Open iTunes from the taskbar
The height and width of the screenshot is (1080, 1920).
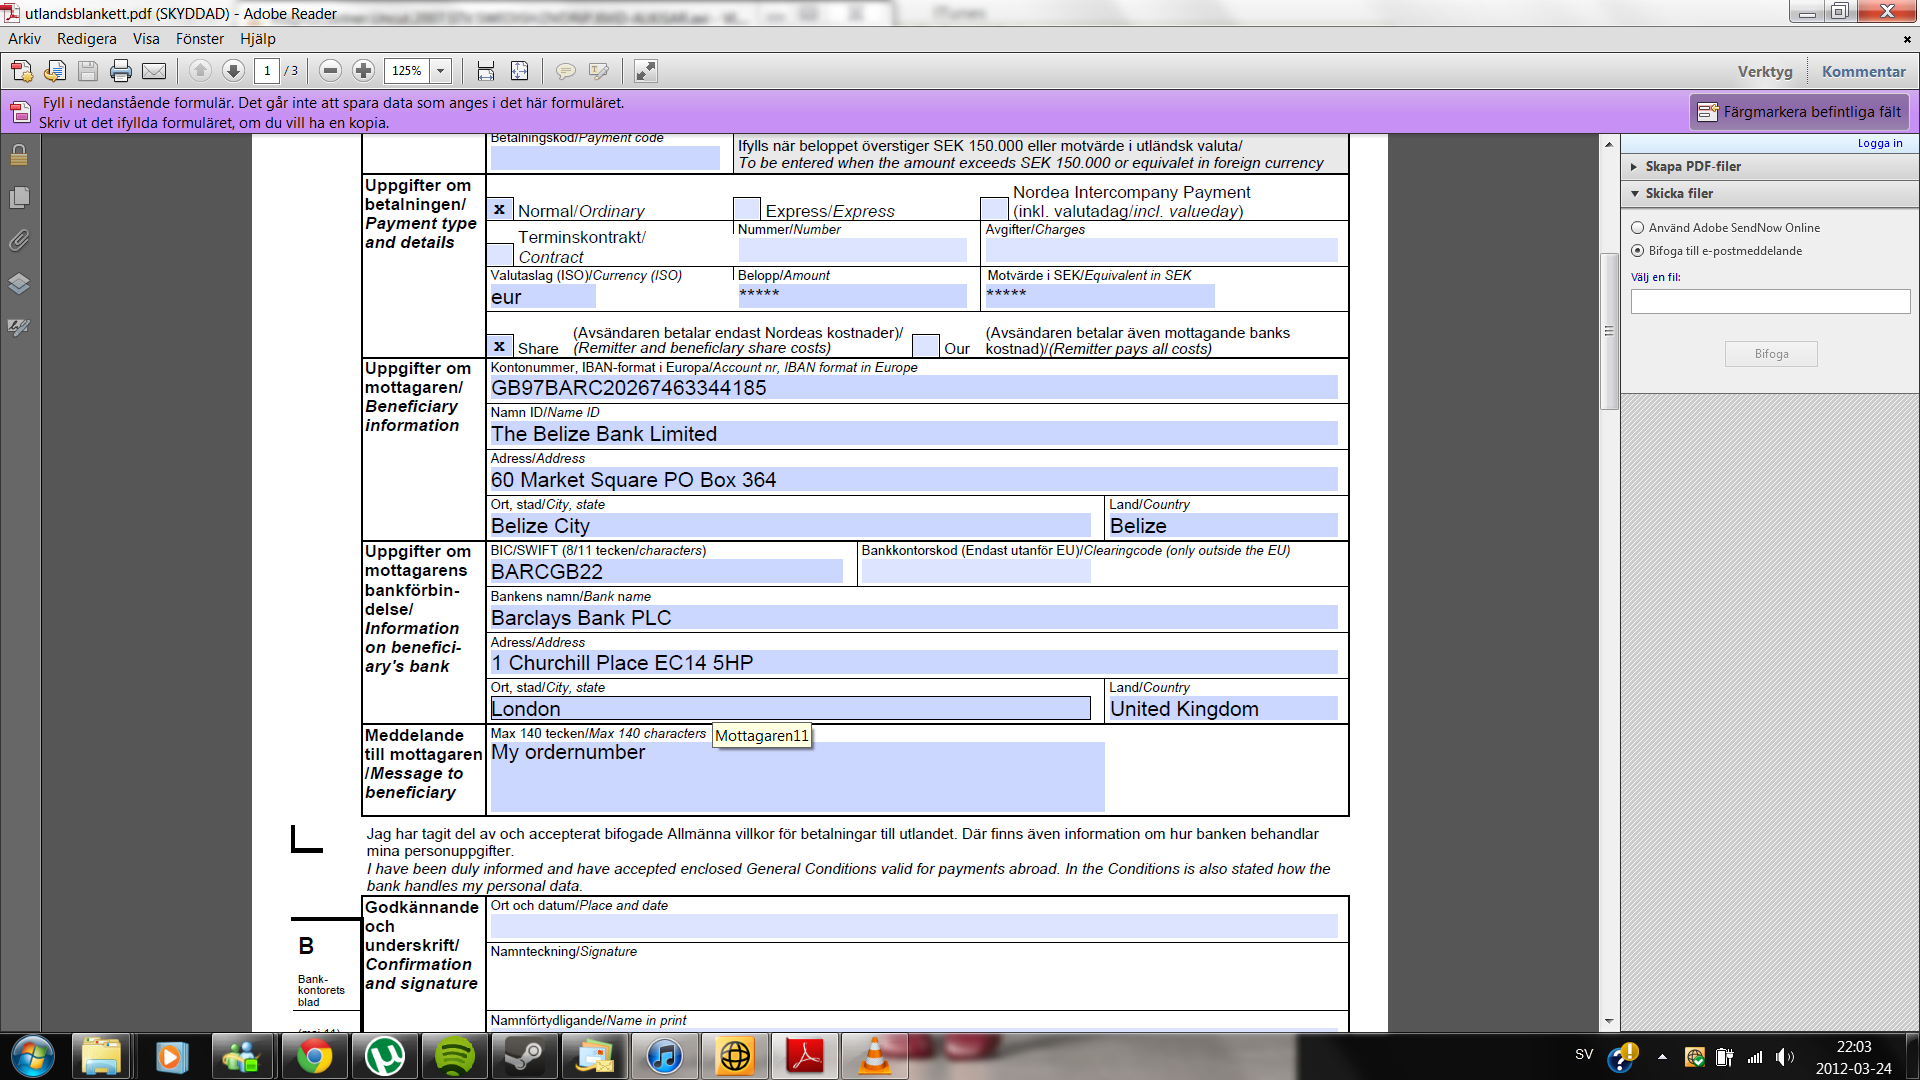pos(665,1057)
